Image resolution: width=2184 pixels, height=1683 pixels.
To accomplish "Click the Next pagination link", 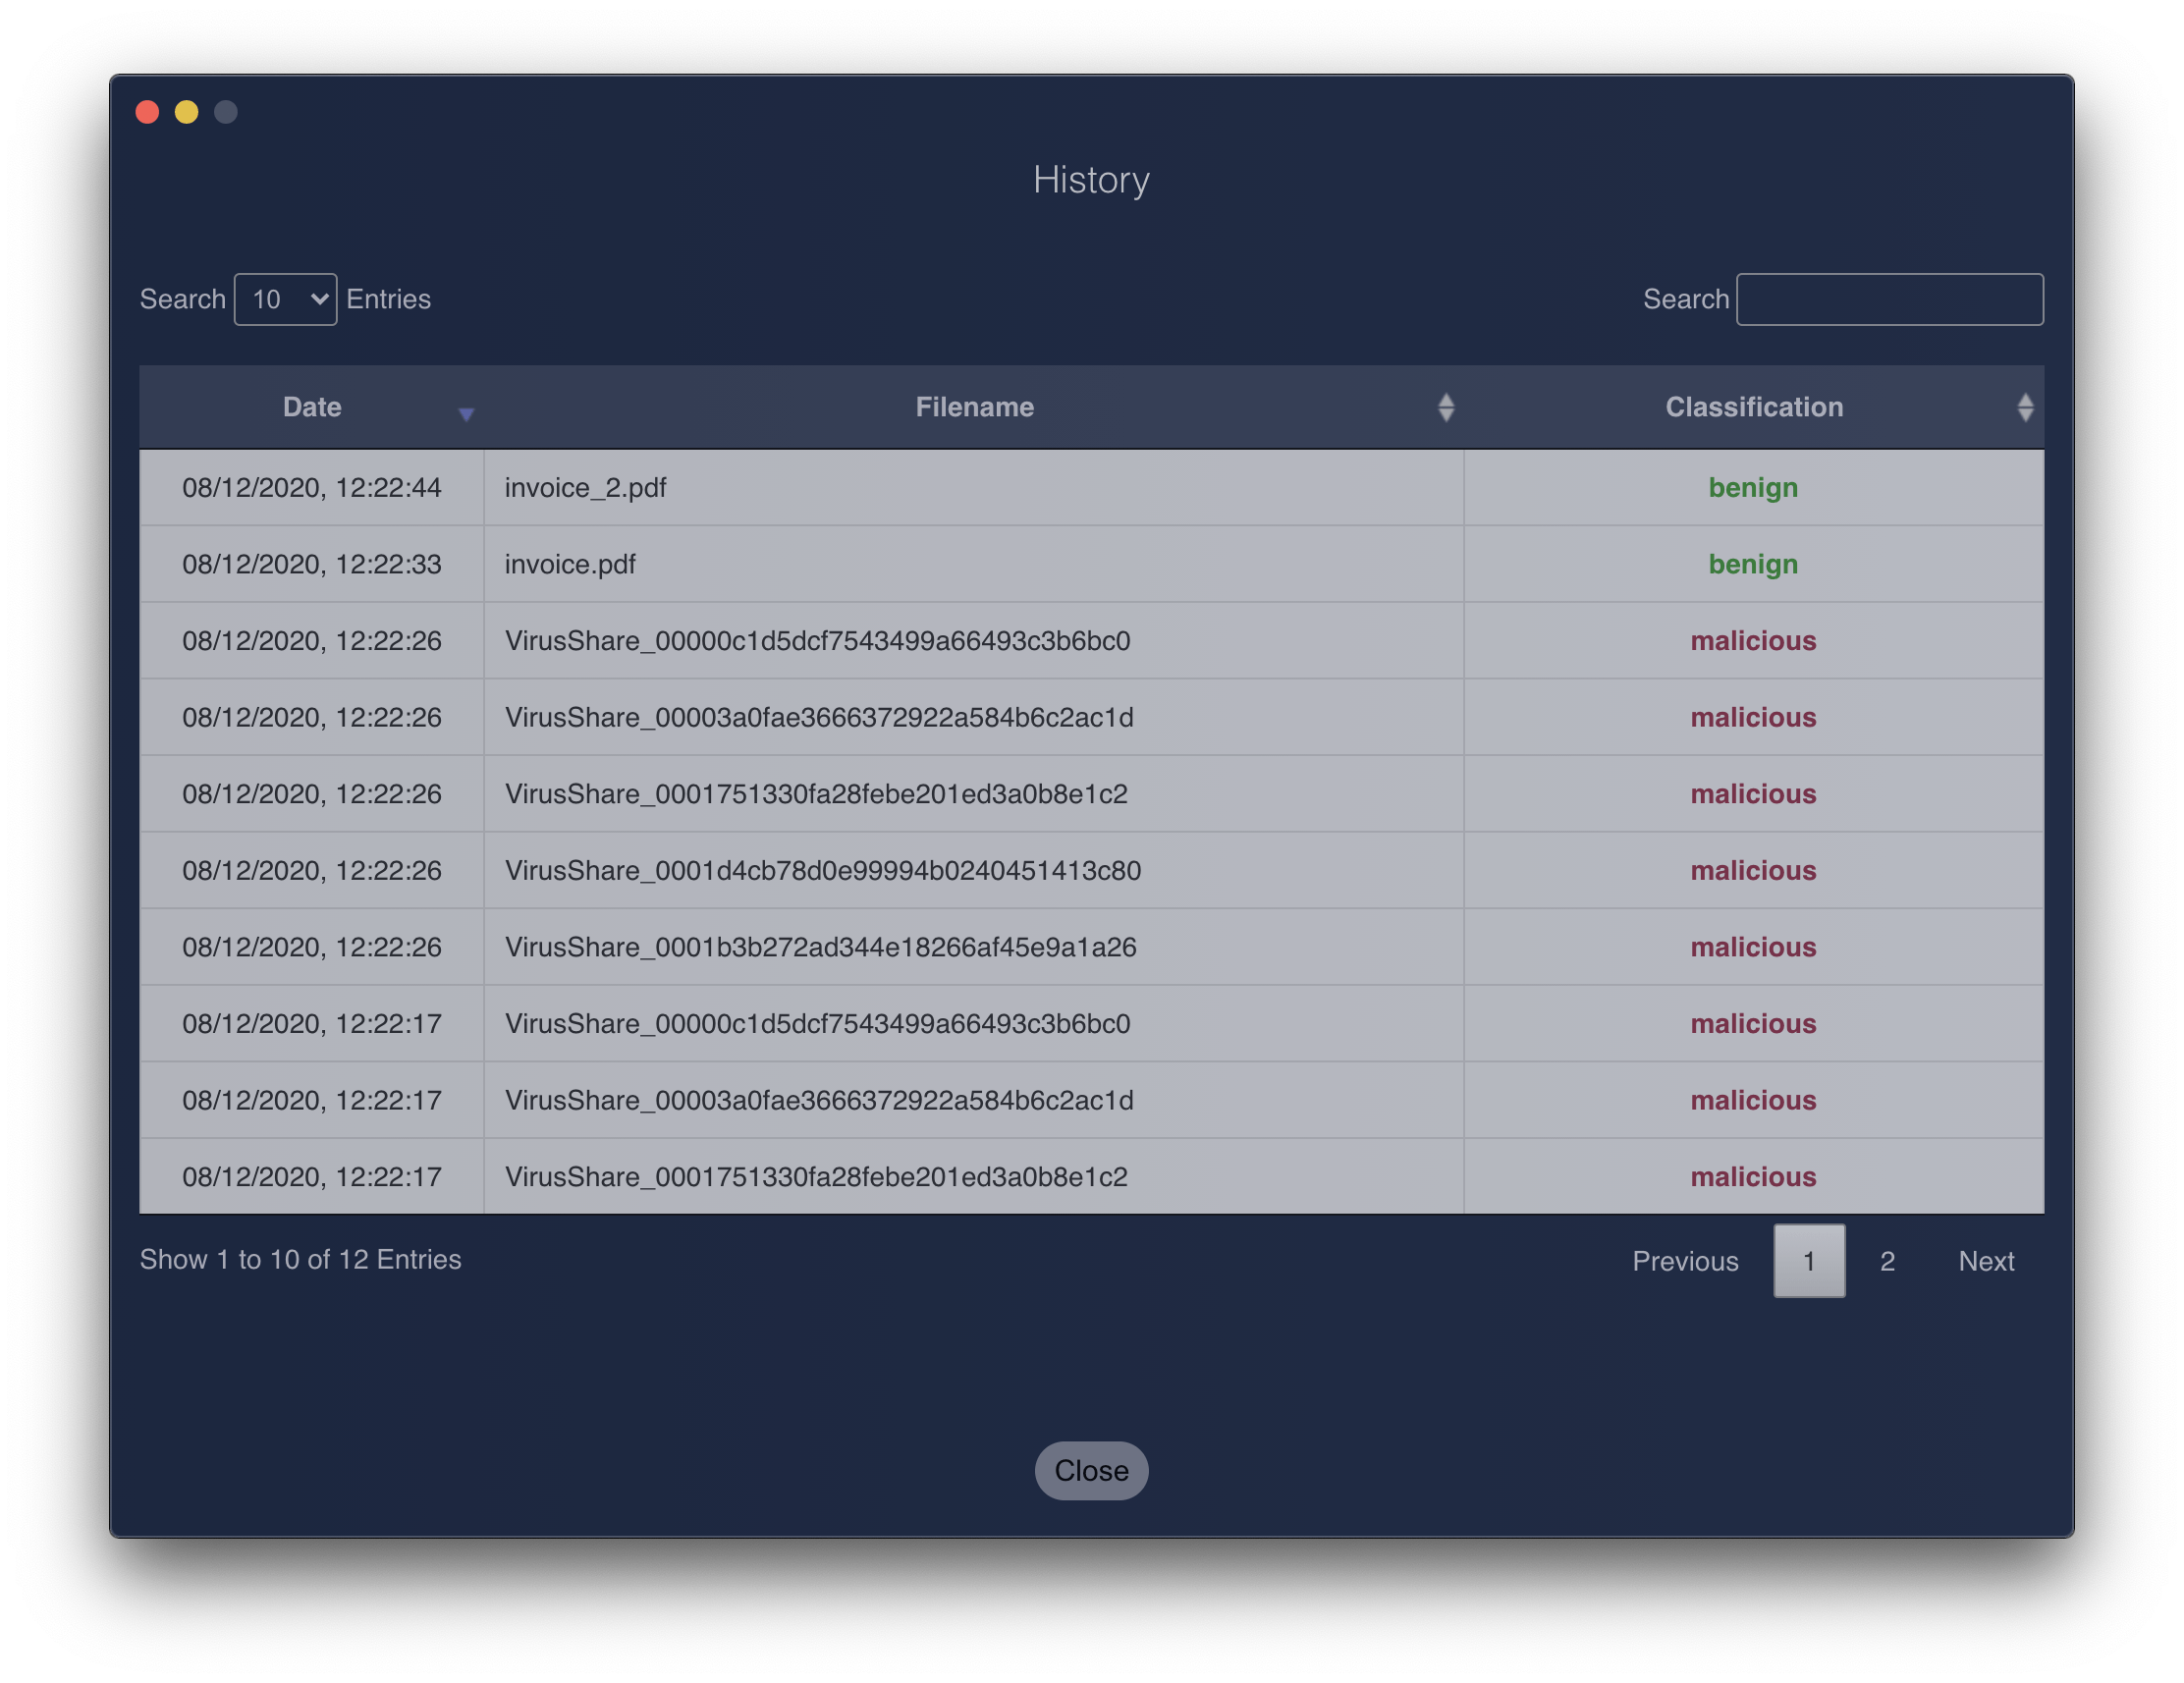I will coord(1986,1261).
